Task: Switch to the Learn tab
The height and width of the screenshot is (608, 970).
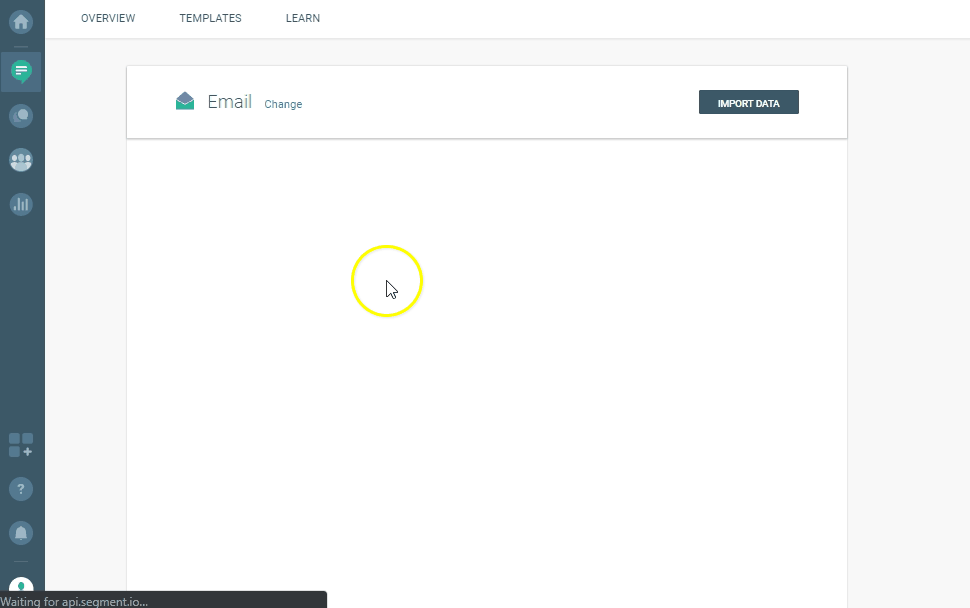Action: click(x=303, y=18)
